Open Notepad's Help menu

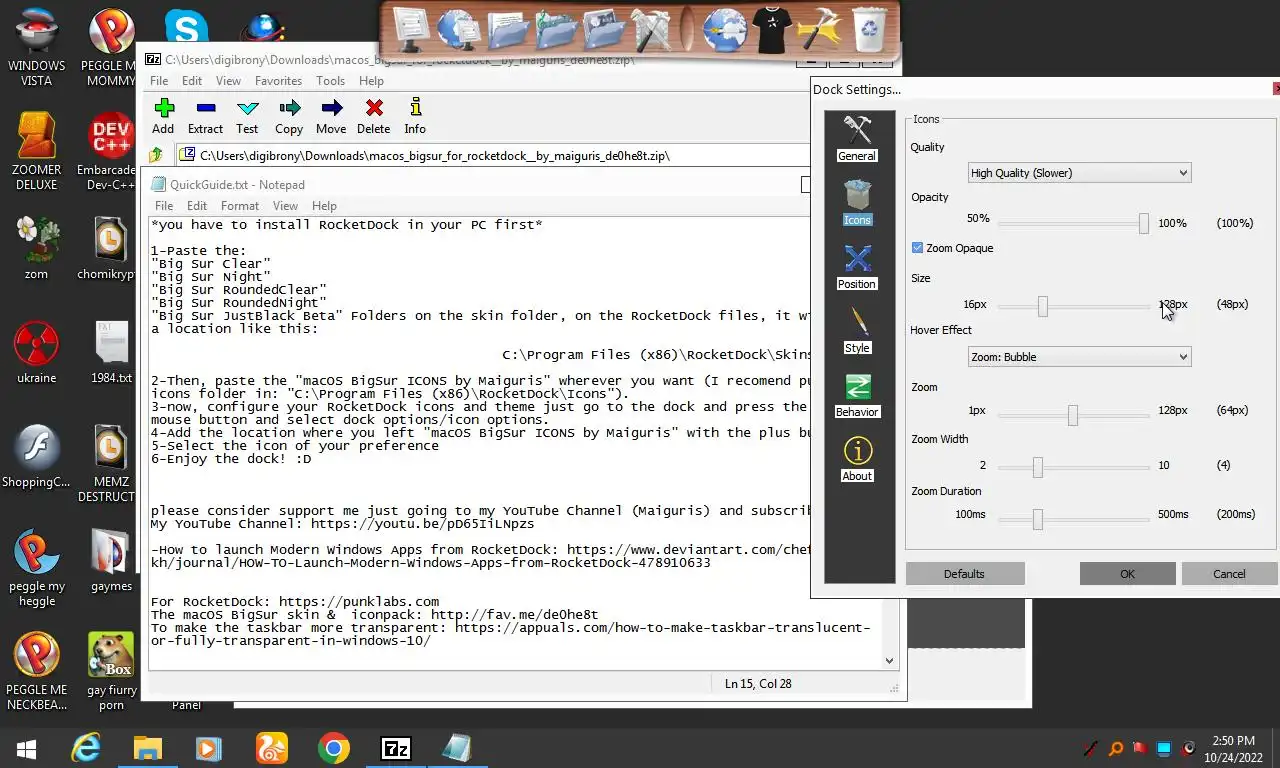[324, 206]
